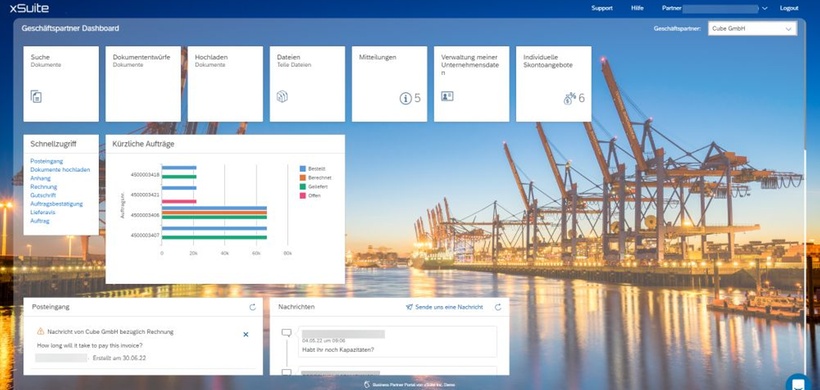The width and height of the screenshot is (820, 390).
Task: Dismiss the Cube GmbH invoice message
Action: (x=246, y=334)
